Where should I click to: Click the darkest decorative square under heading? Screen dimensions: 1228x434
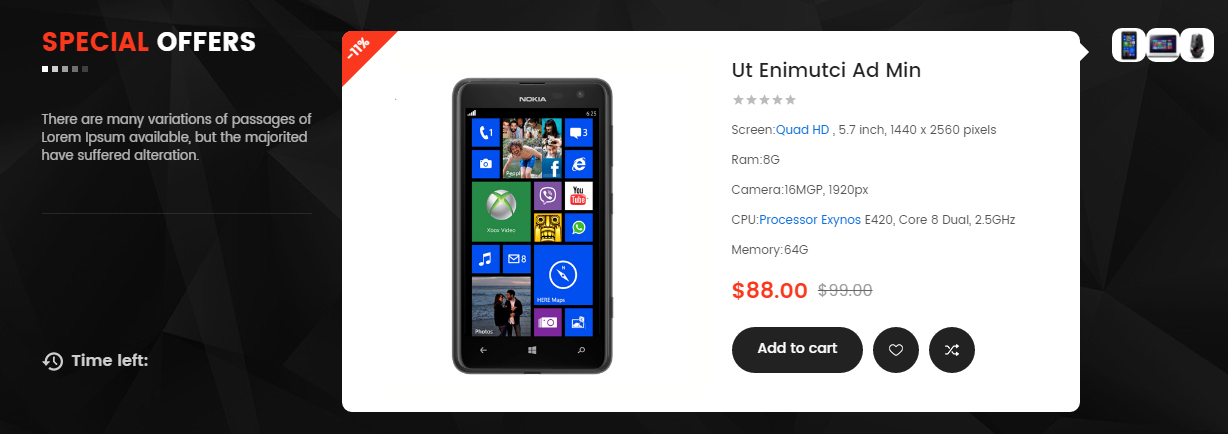[85, 69]
